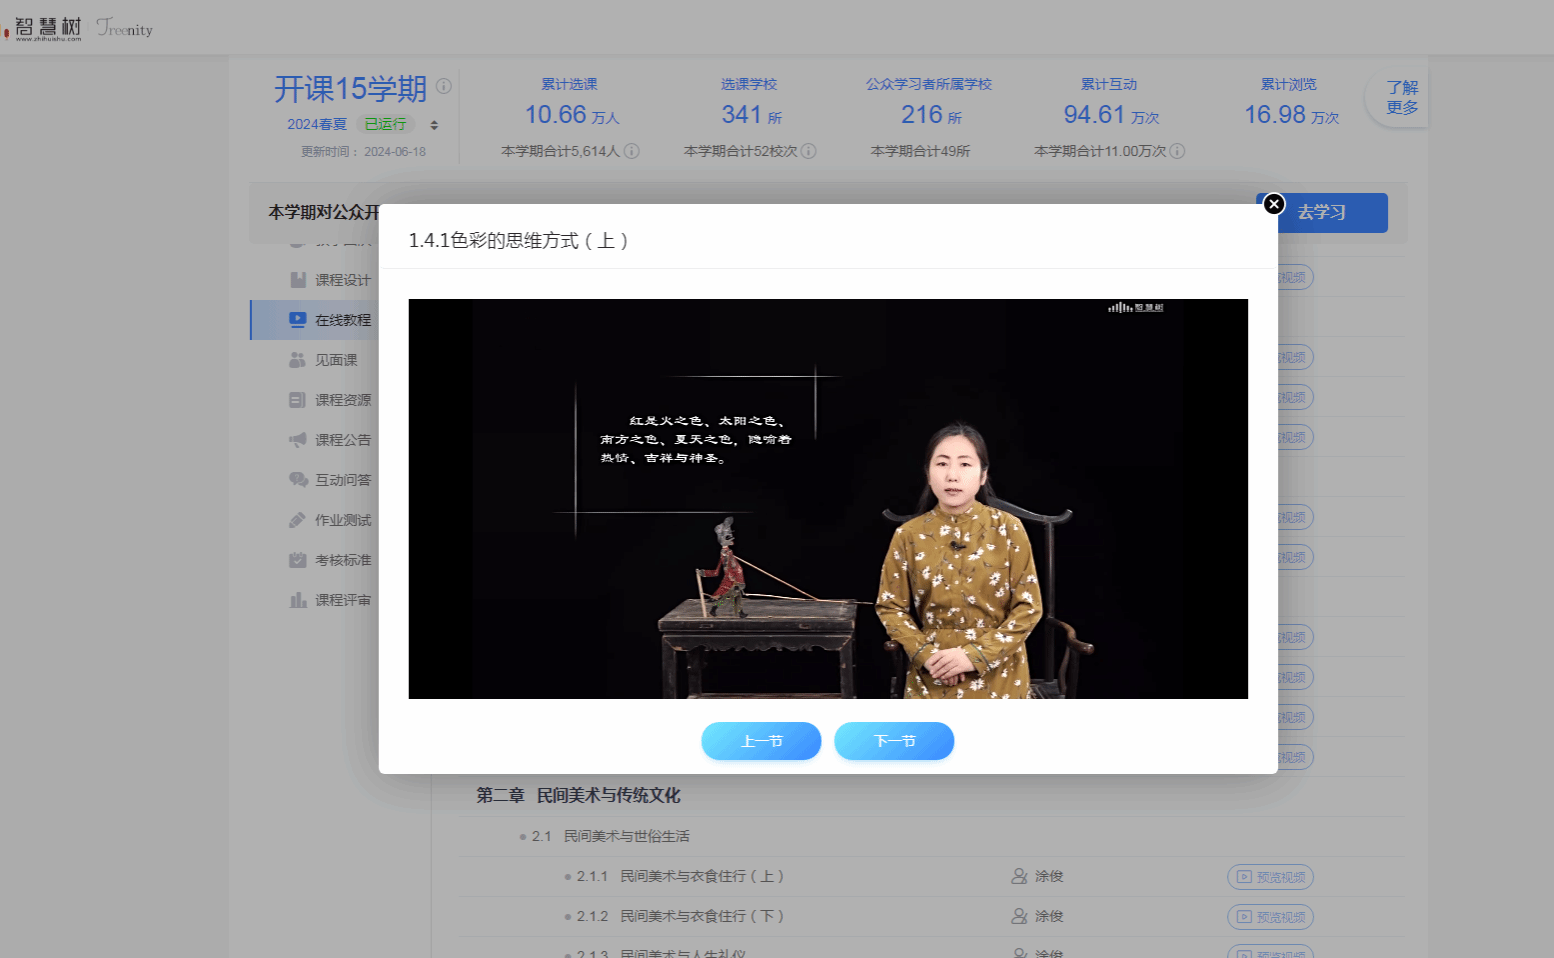
Task: Expand the 2024春夏 semester dropdown
Action: click(434, 125)
